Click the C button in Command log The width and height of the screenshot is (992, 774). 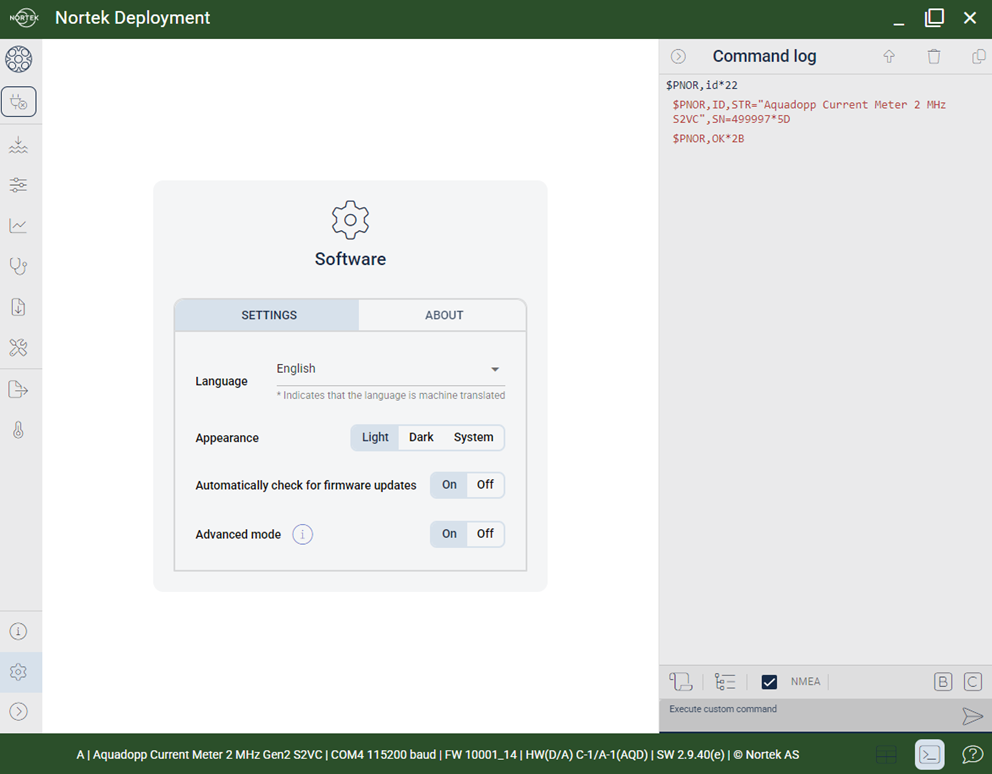click(x=972, y=682)
